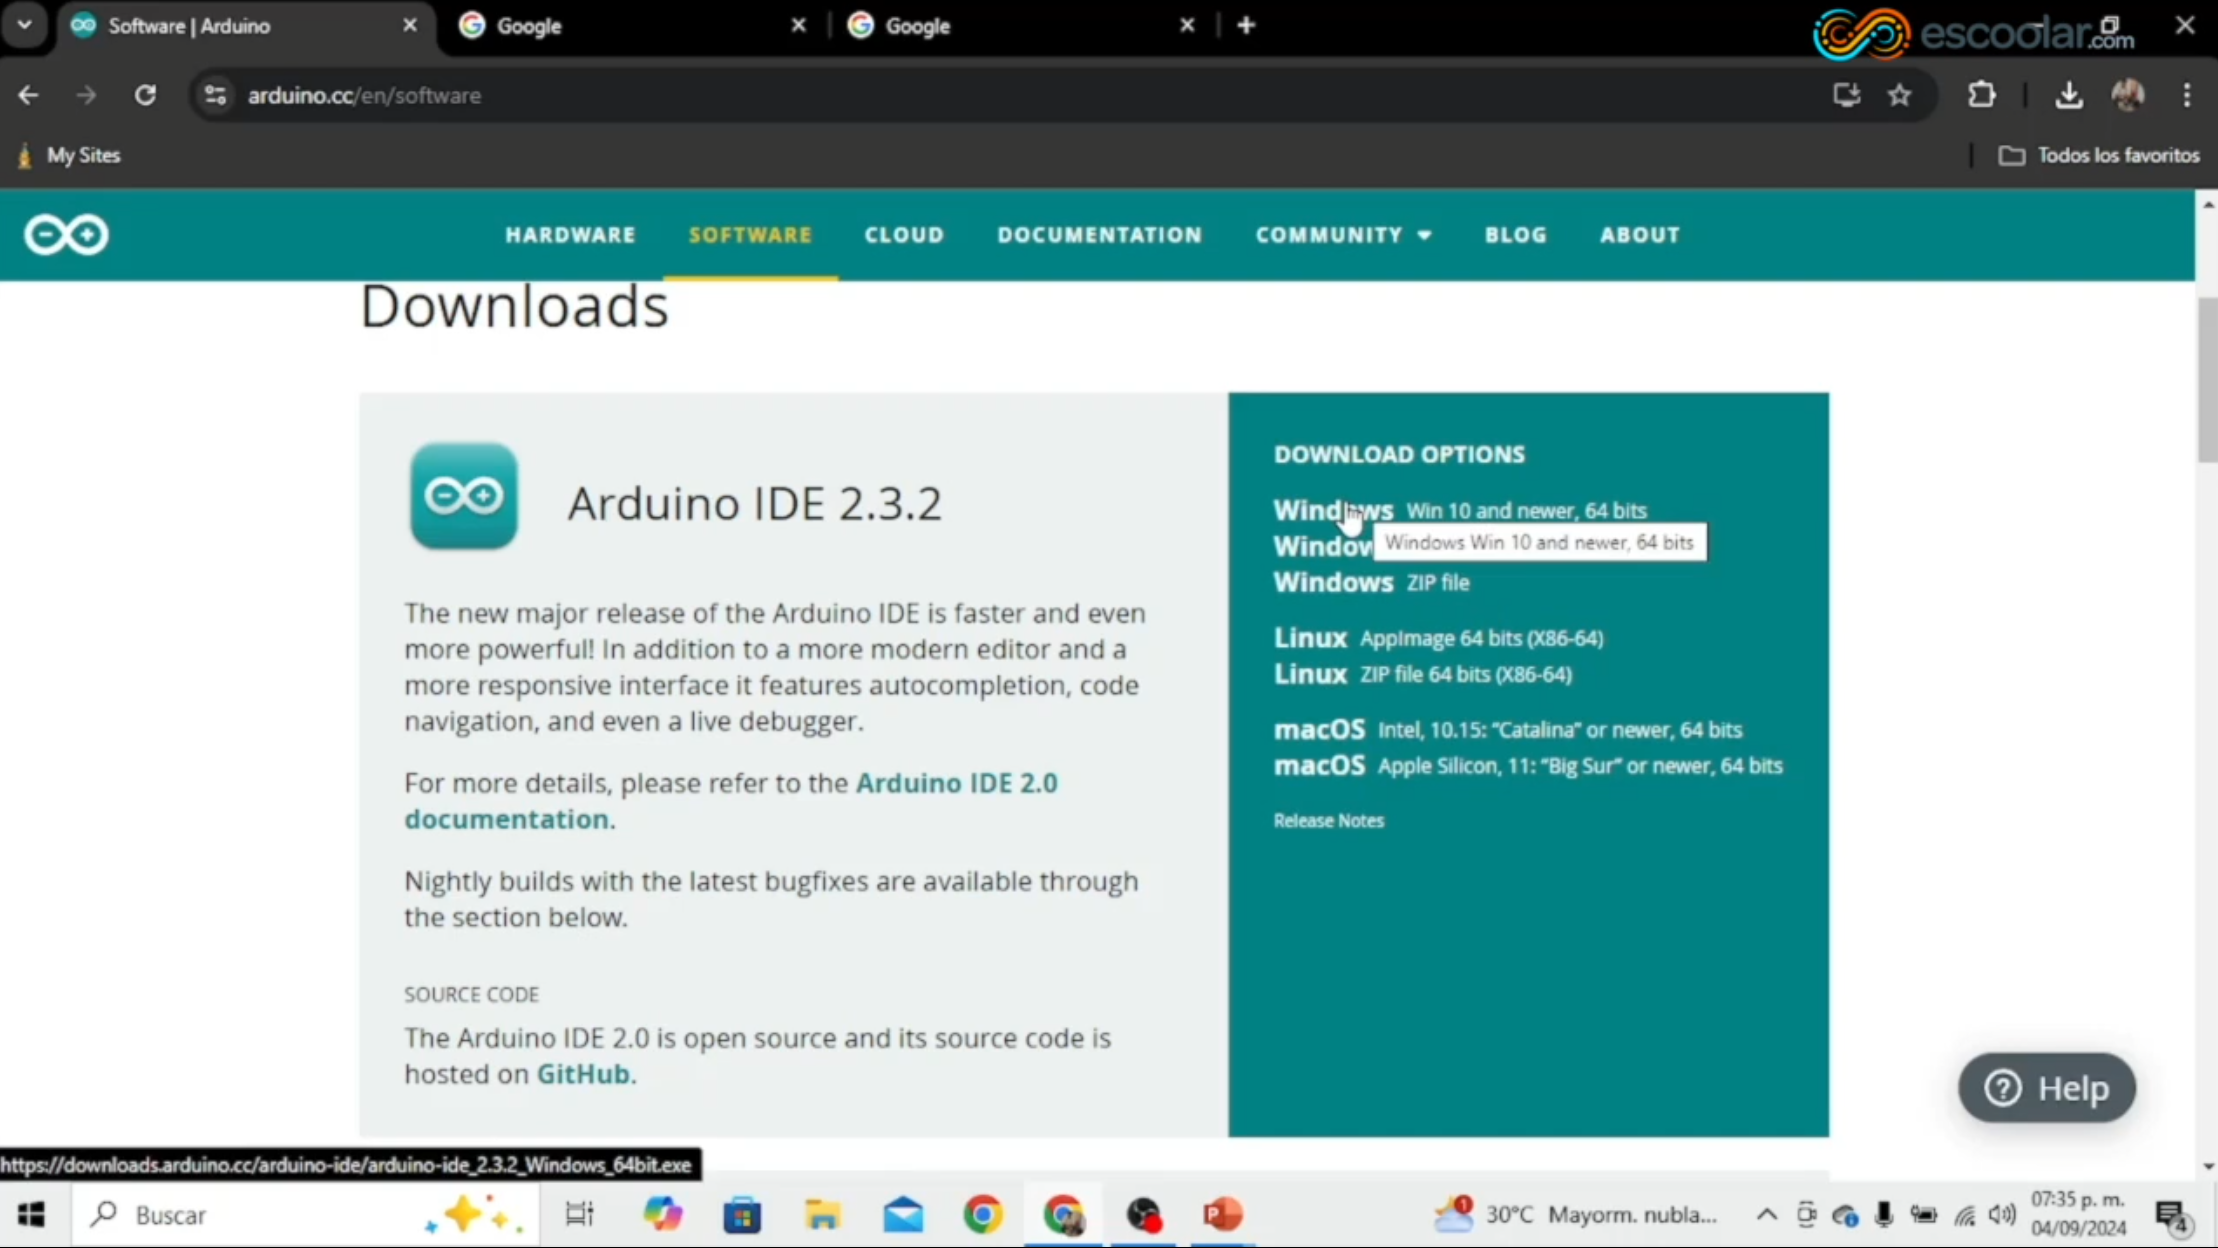Screen dimensions: 2218x1248
Task: Open the tab search dropdown arrow
Action: click(24, 25)
